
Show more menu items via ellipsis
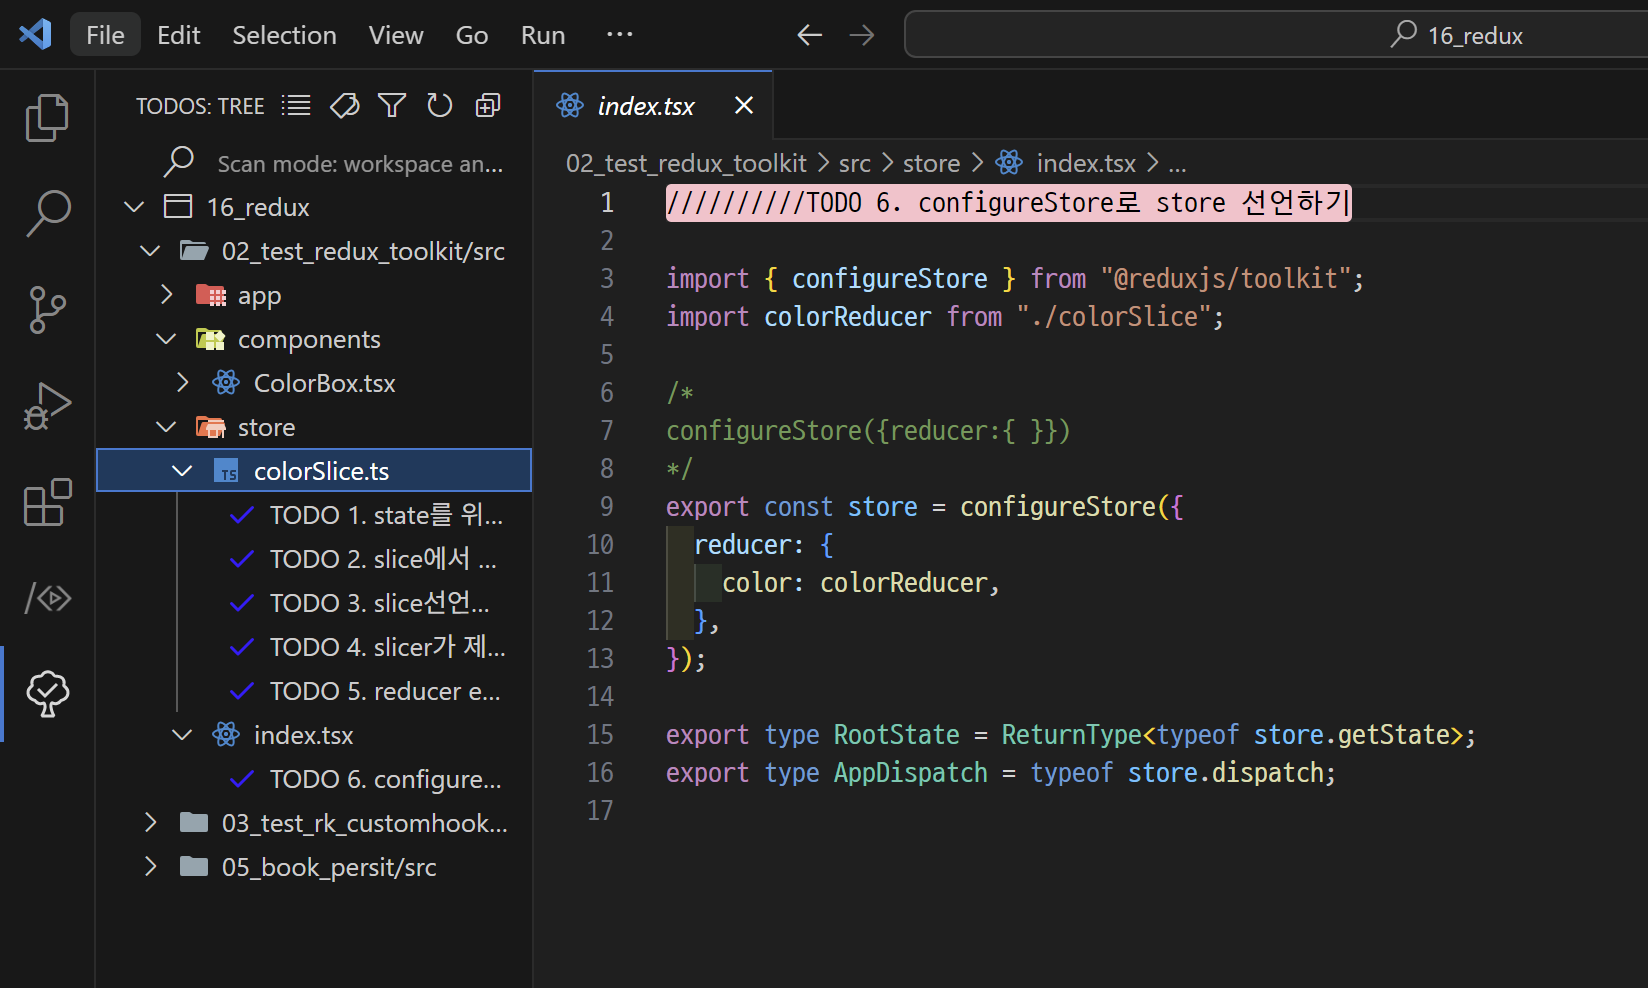click(x=620, y=35)
